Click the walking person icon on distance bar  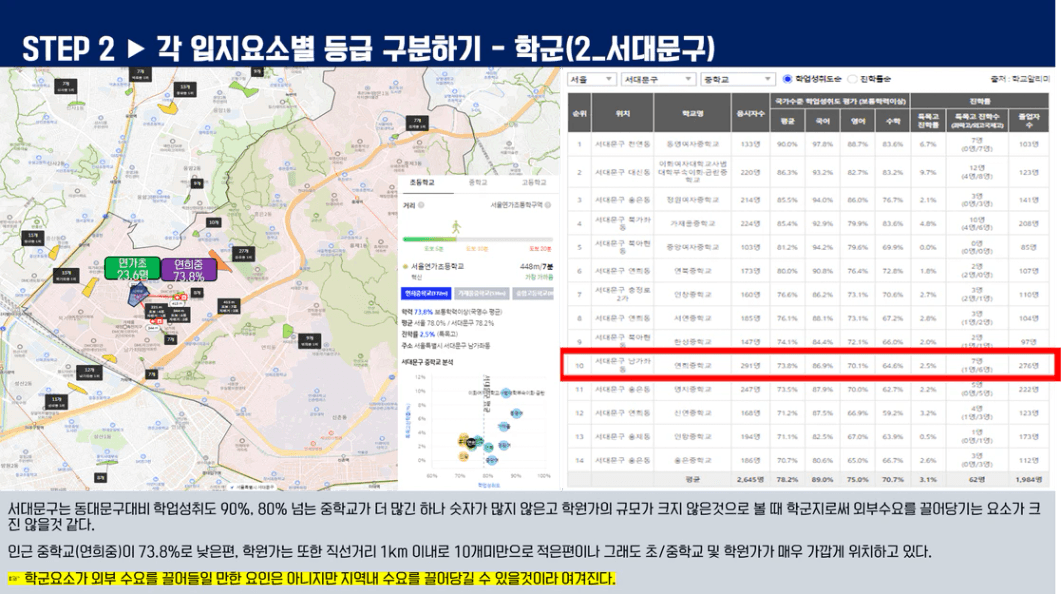[457, 226]
